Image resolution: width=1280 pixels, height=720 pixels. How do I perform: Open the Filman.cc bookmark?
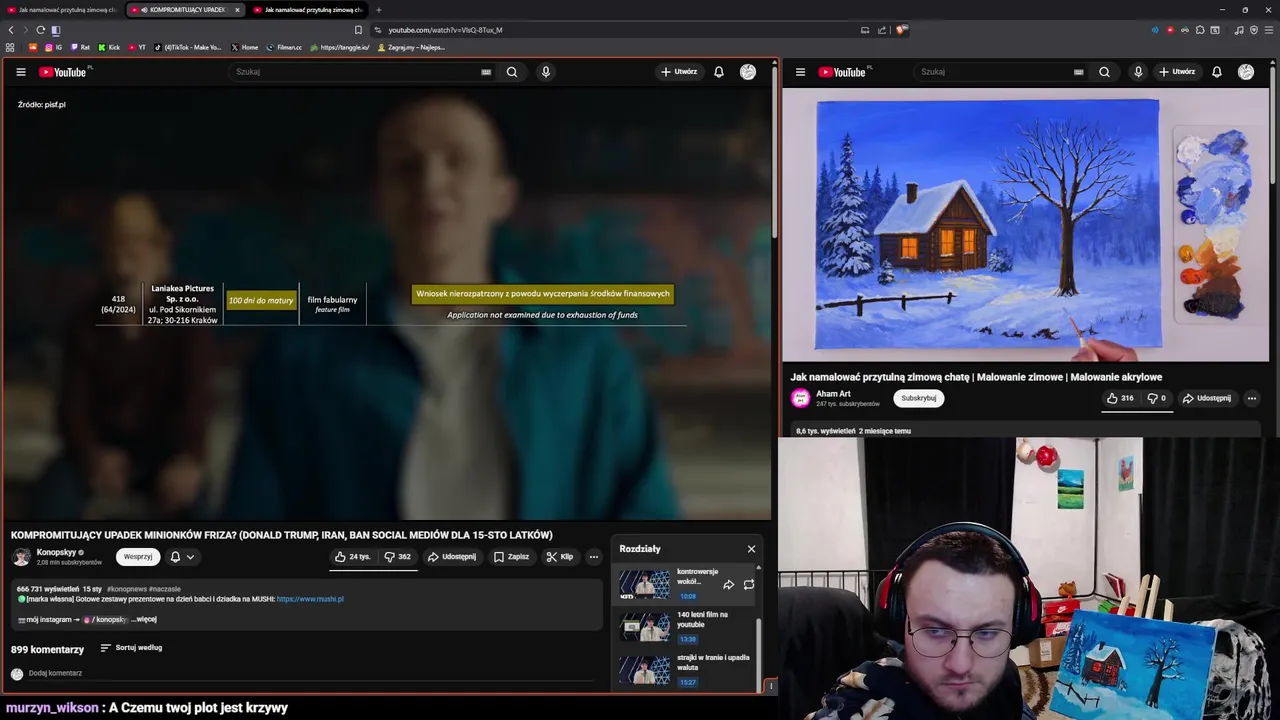click(x=284, y=47)
